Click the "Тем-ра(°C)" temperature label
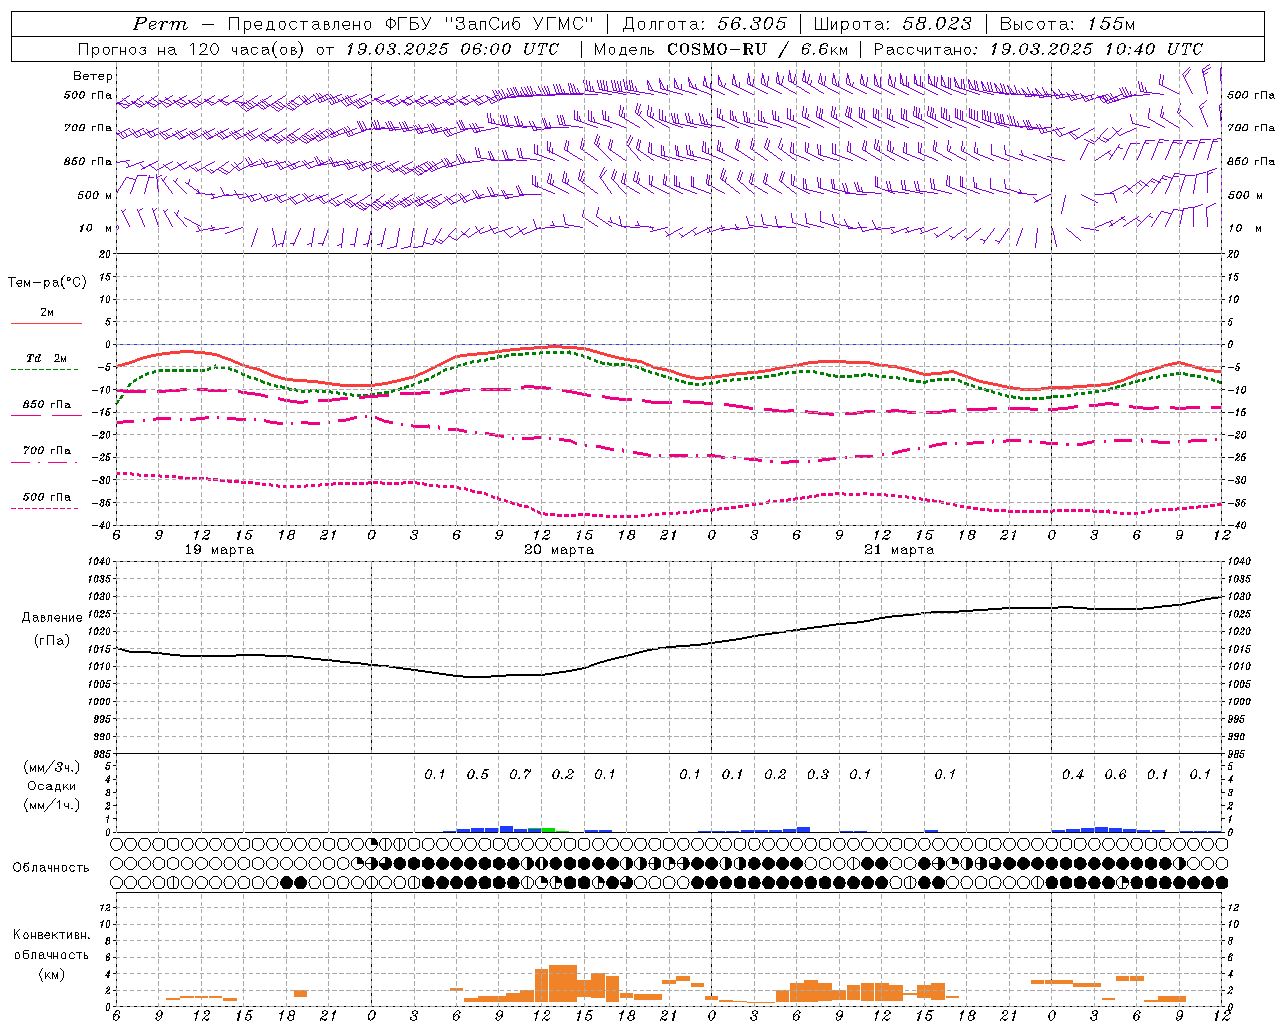The width and height of the screenshot is (1280, 1024). pos(47,283)
